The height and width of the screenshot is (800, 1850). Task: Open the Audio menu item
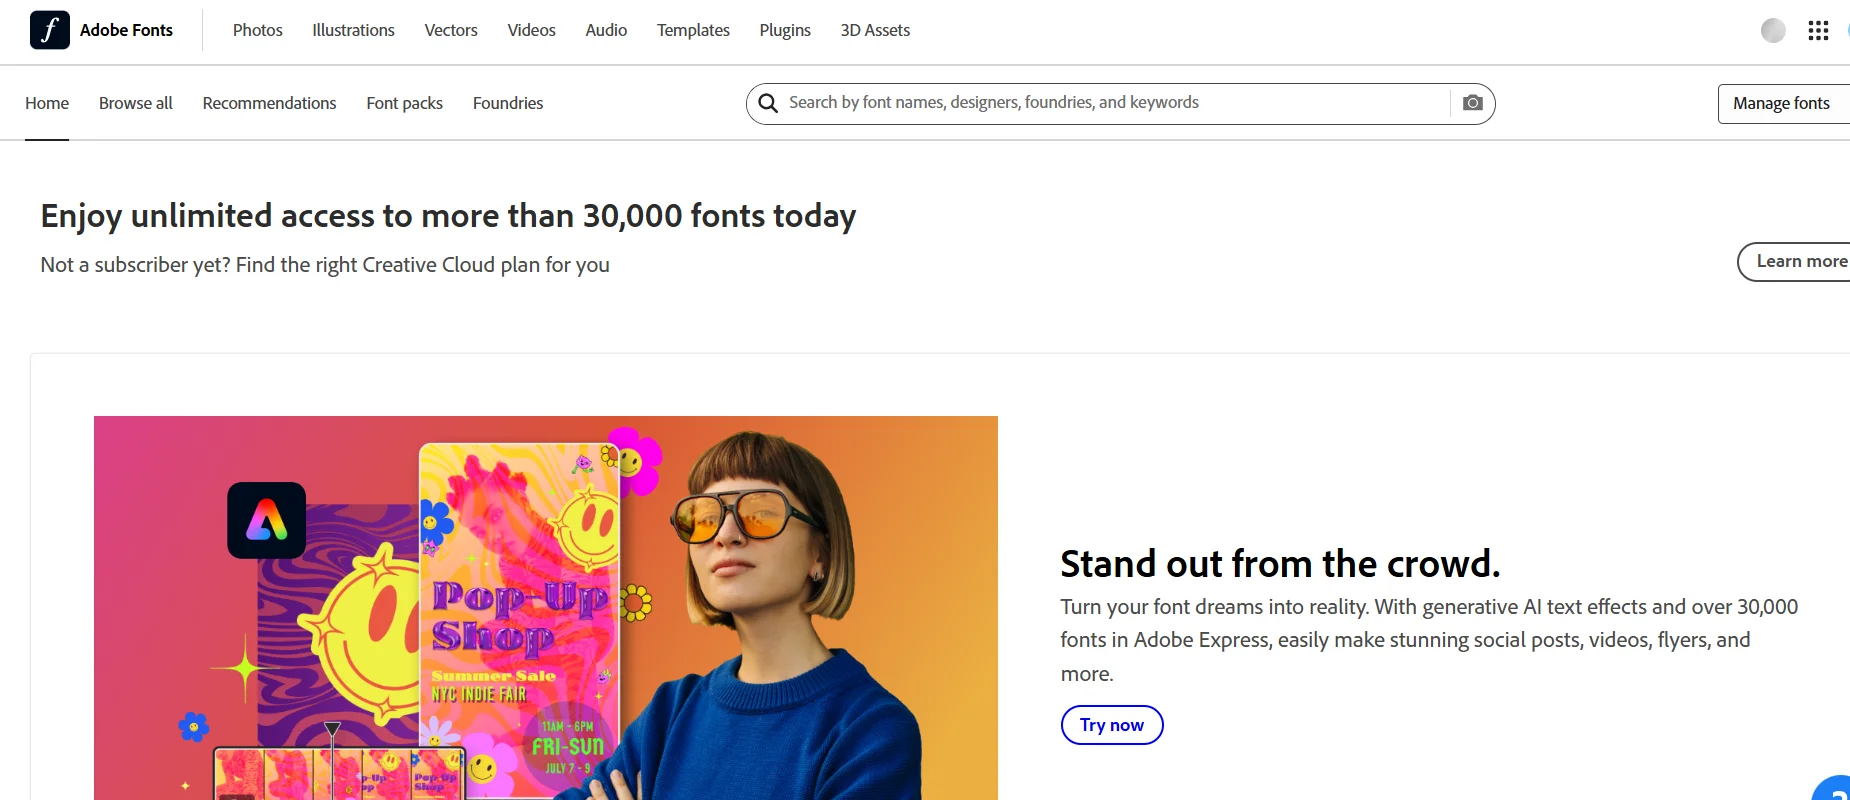[x=606, y=30]
